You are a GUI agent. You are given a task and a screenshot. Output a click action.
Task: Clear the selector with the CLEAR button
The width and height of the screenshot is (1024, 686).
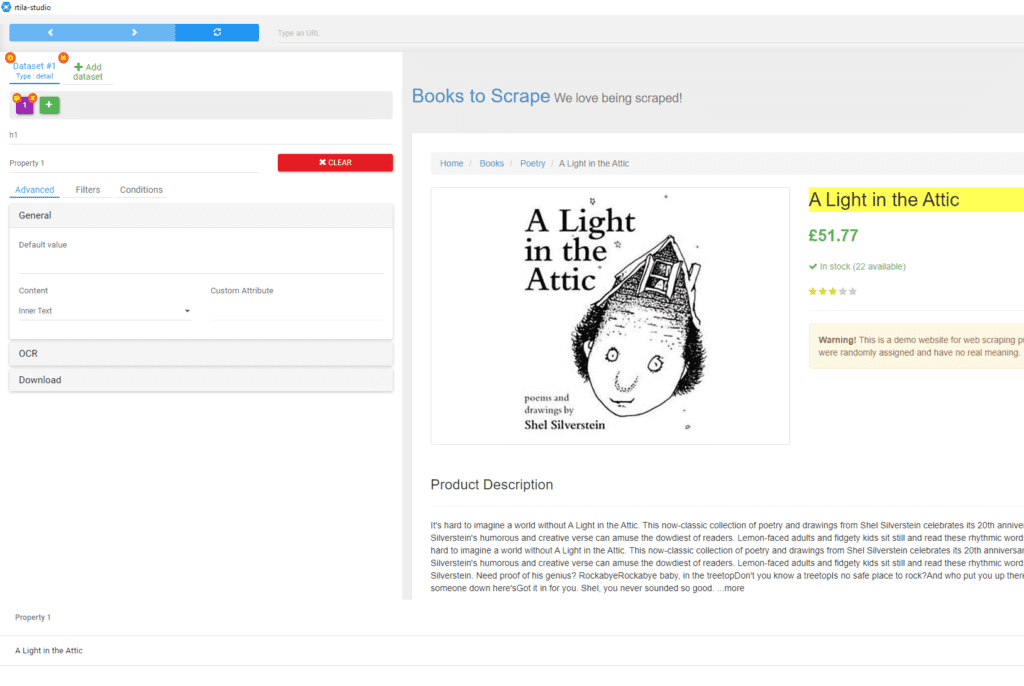335,163
